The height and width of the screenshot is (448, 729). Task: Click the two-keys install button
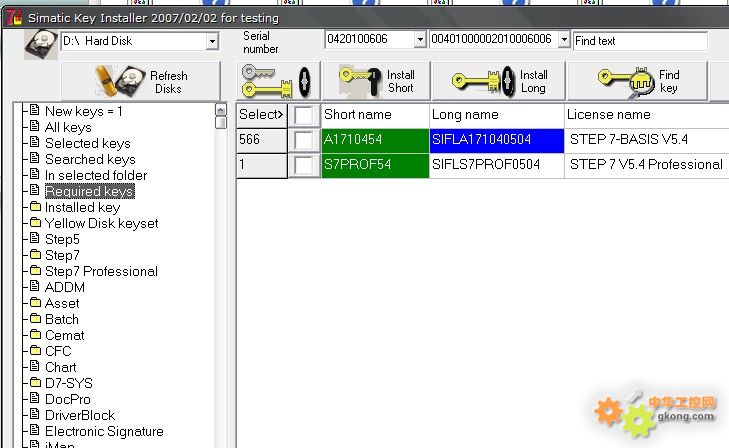point(278,81)
